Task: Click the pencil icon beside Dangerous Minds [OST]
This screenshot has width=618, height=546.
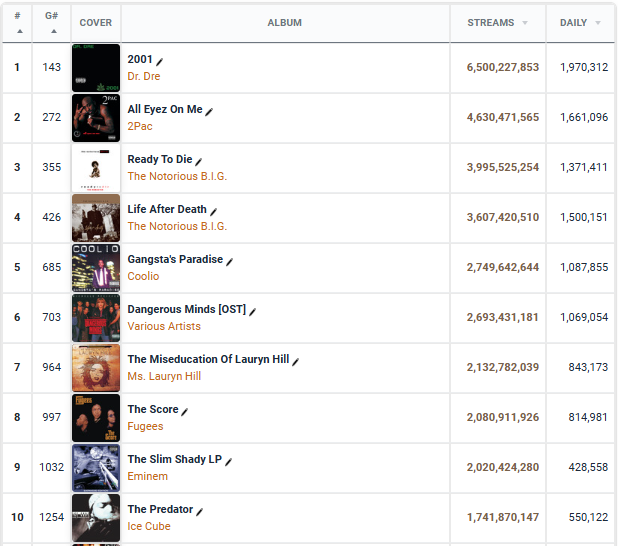Action: (x=253, y=311)
